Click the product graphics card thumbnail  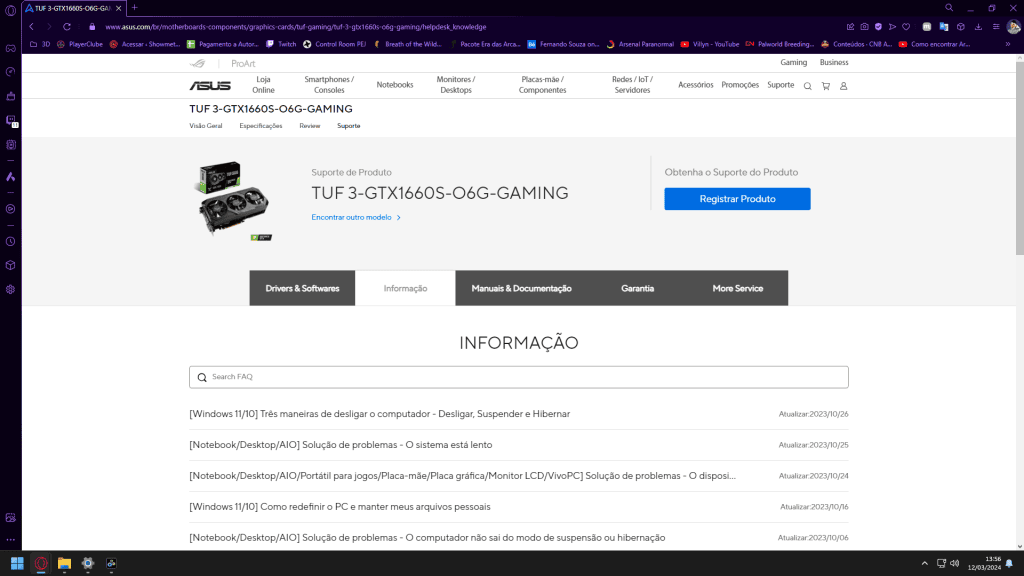[233, 200]
